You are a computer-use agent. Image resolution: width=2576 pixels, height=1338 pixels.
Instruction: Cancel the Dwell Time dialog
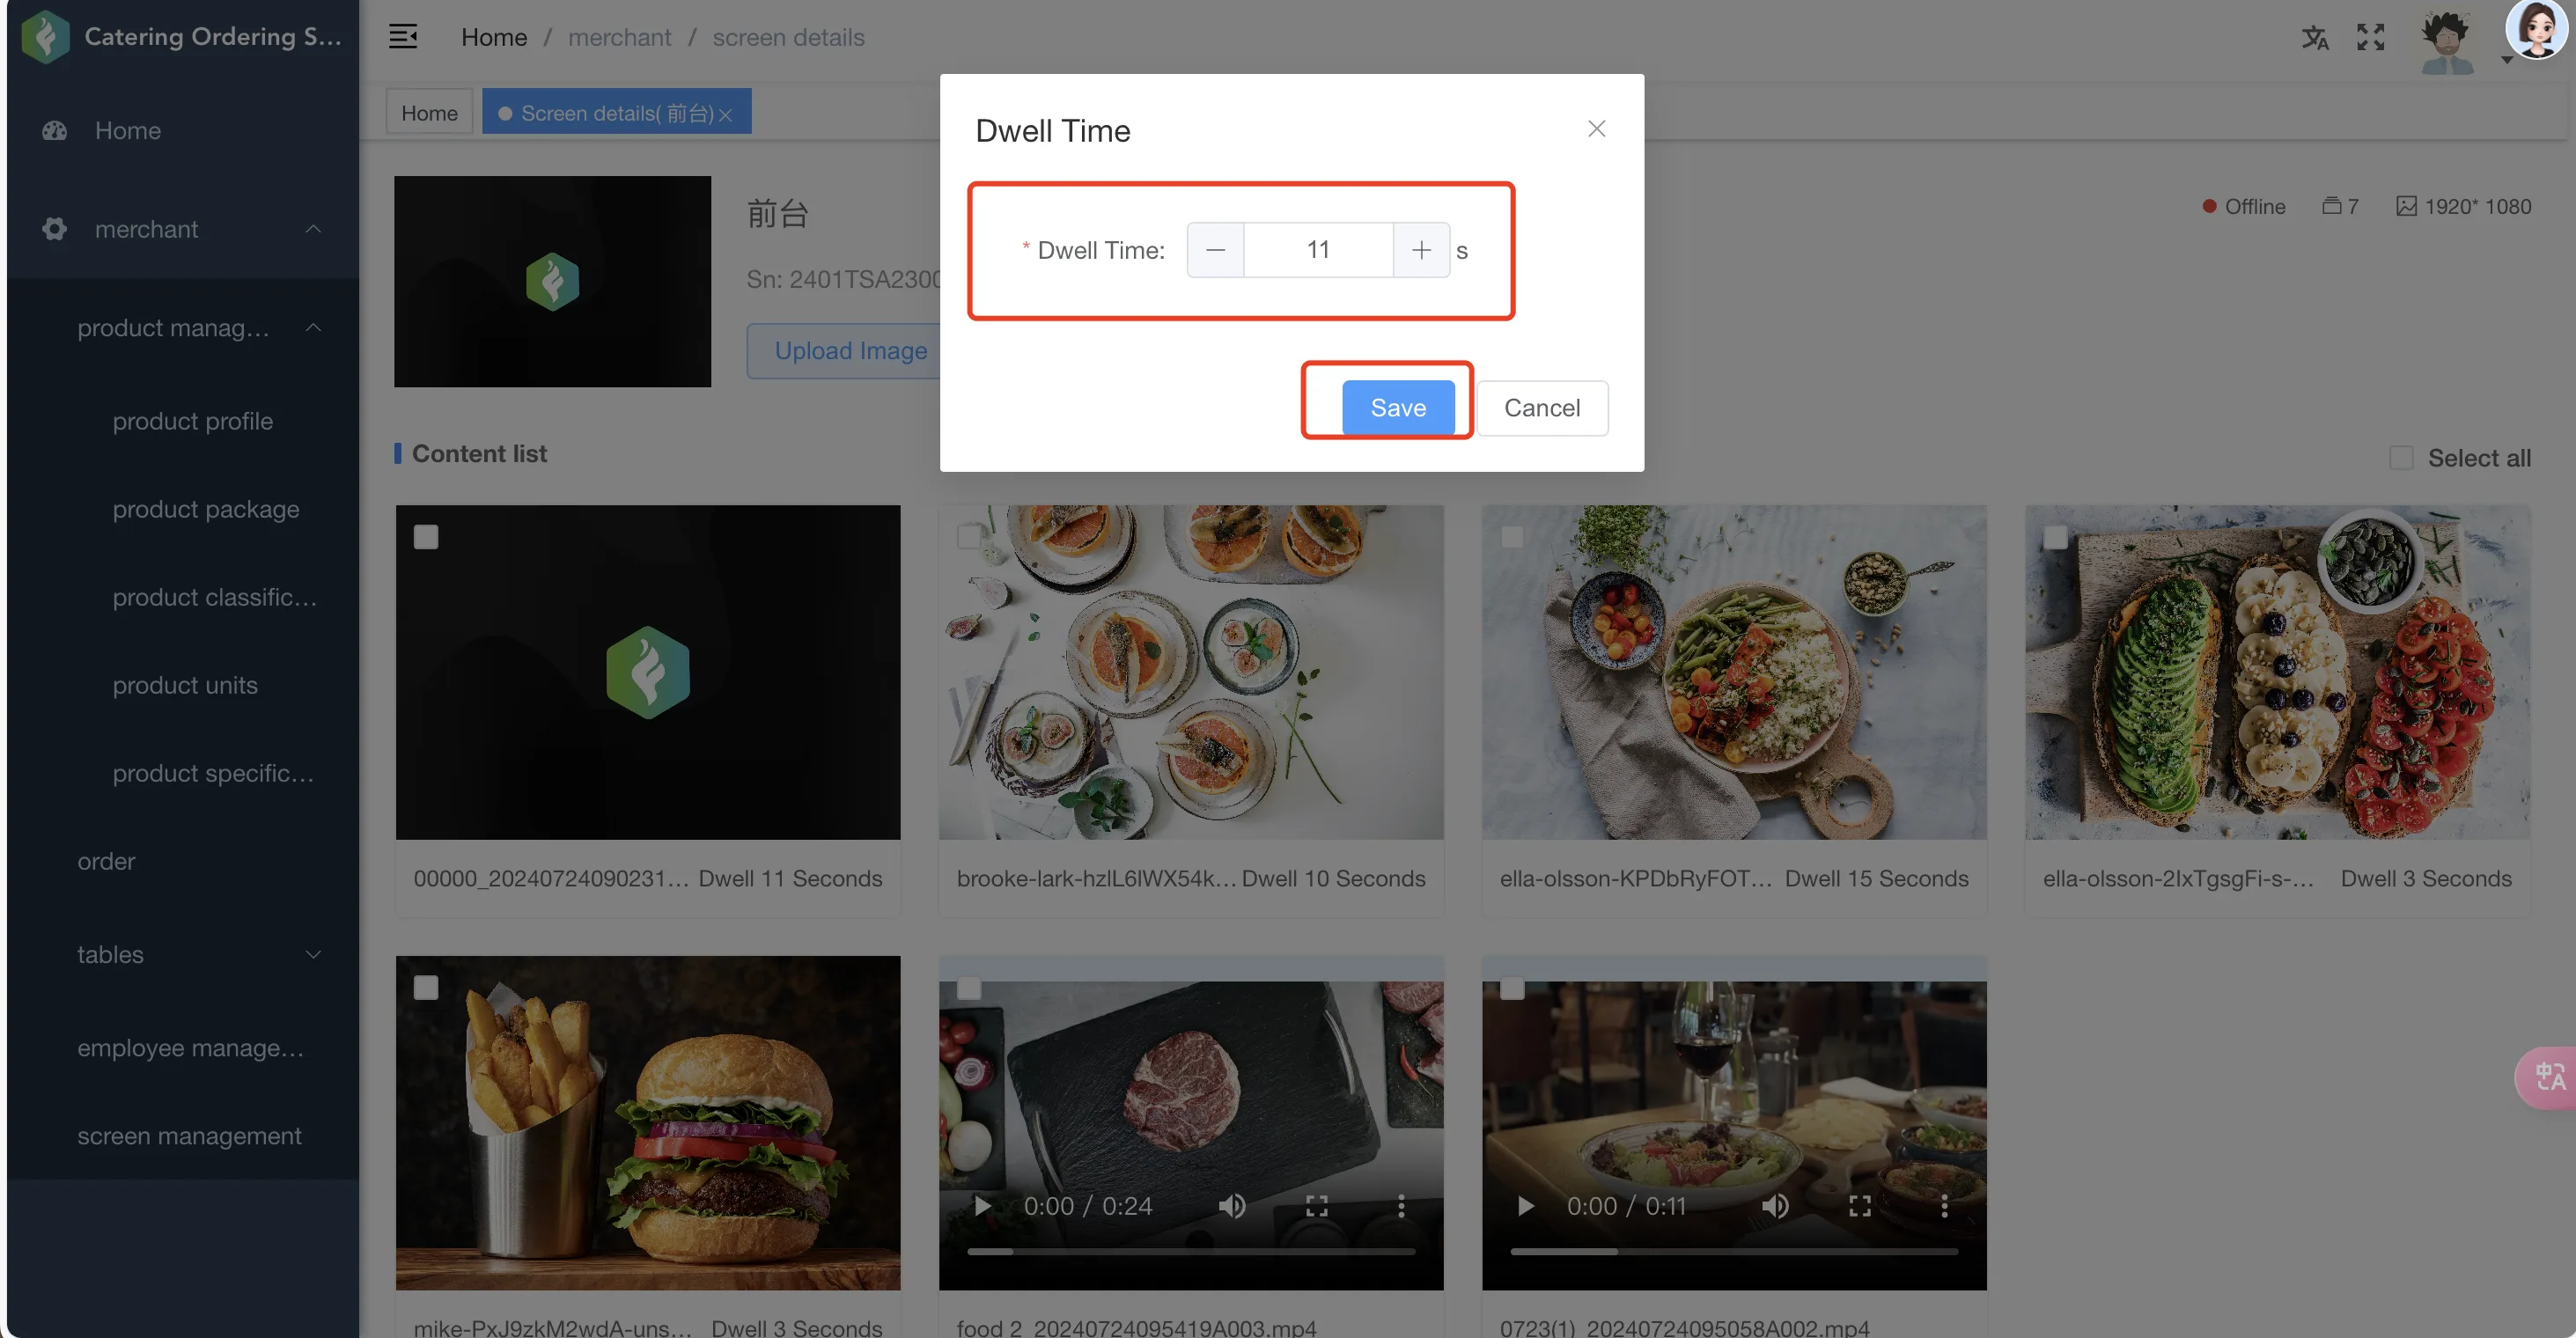(1542, 407)
